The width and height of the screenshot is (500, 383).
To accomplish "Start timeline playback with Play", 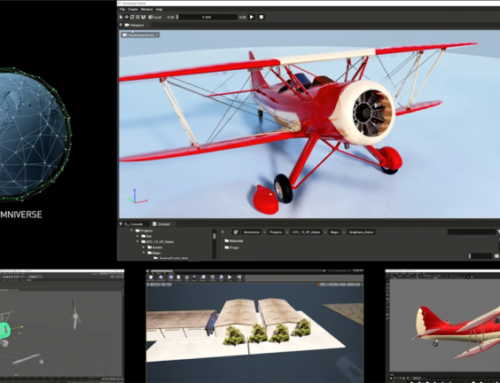I will coord(252,17).
